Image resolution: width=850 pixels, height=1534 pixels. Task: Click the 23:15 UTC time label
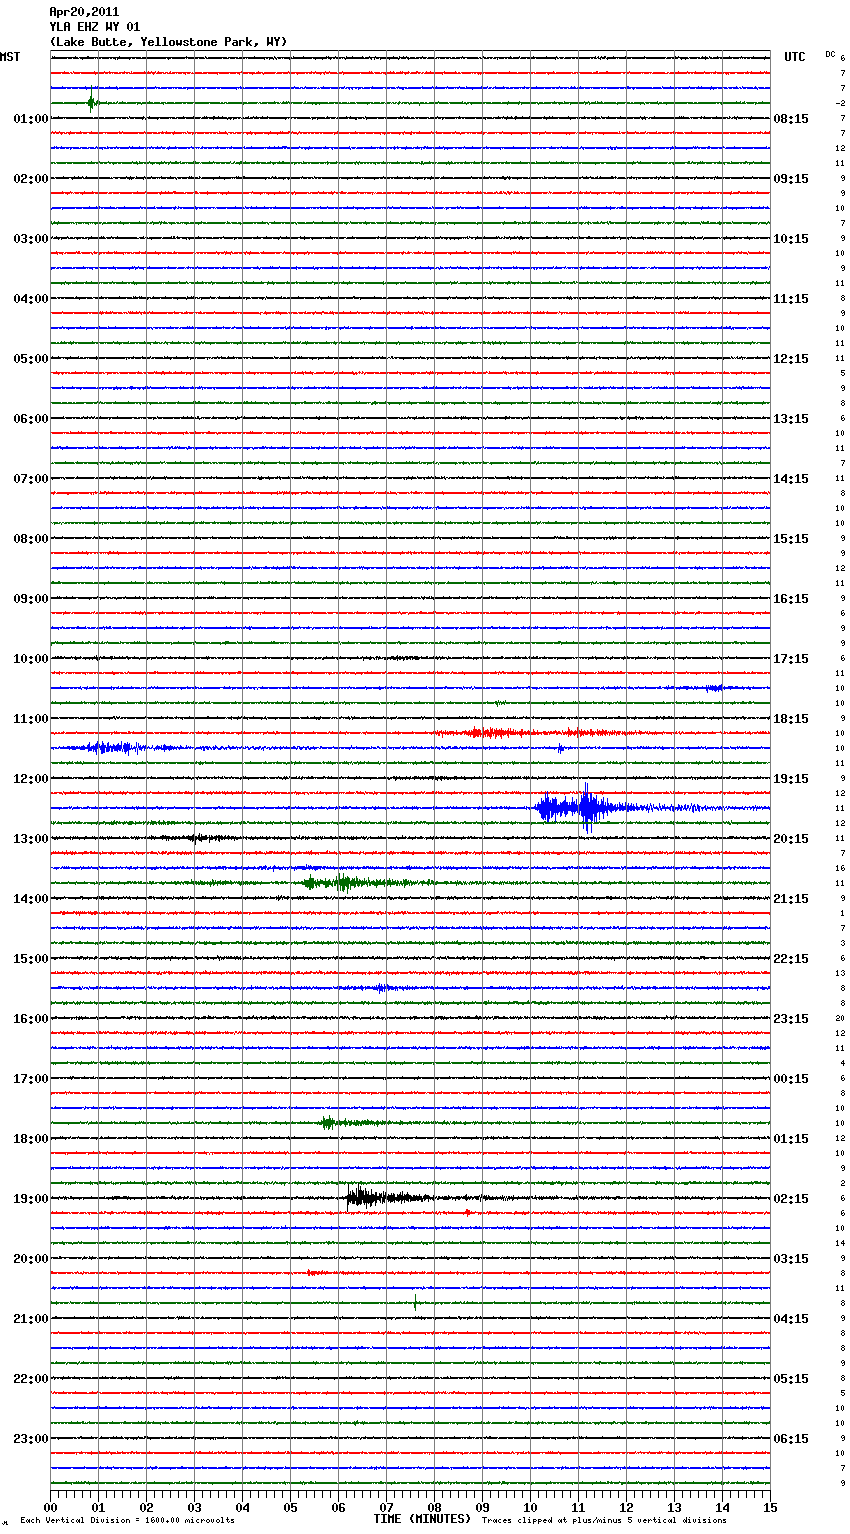click(791, 1019)
